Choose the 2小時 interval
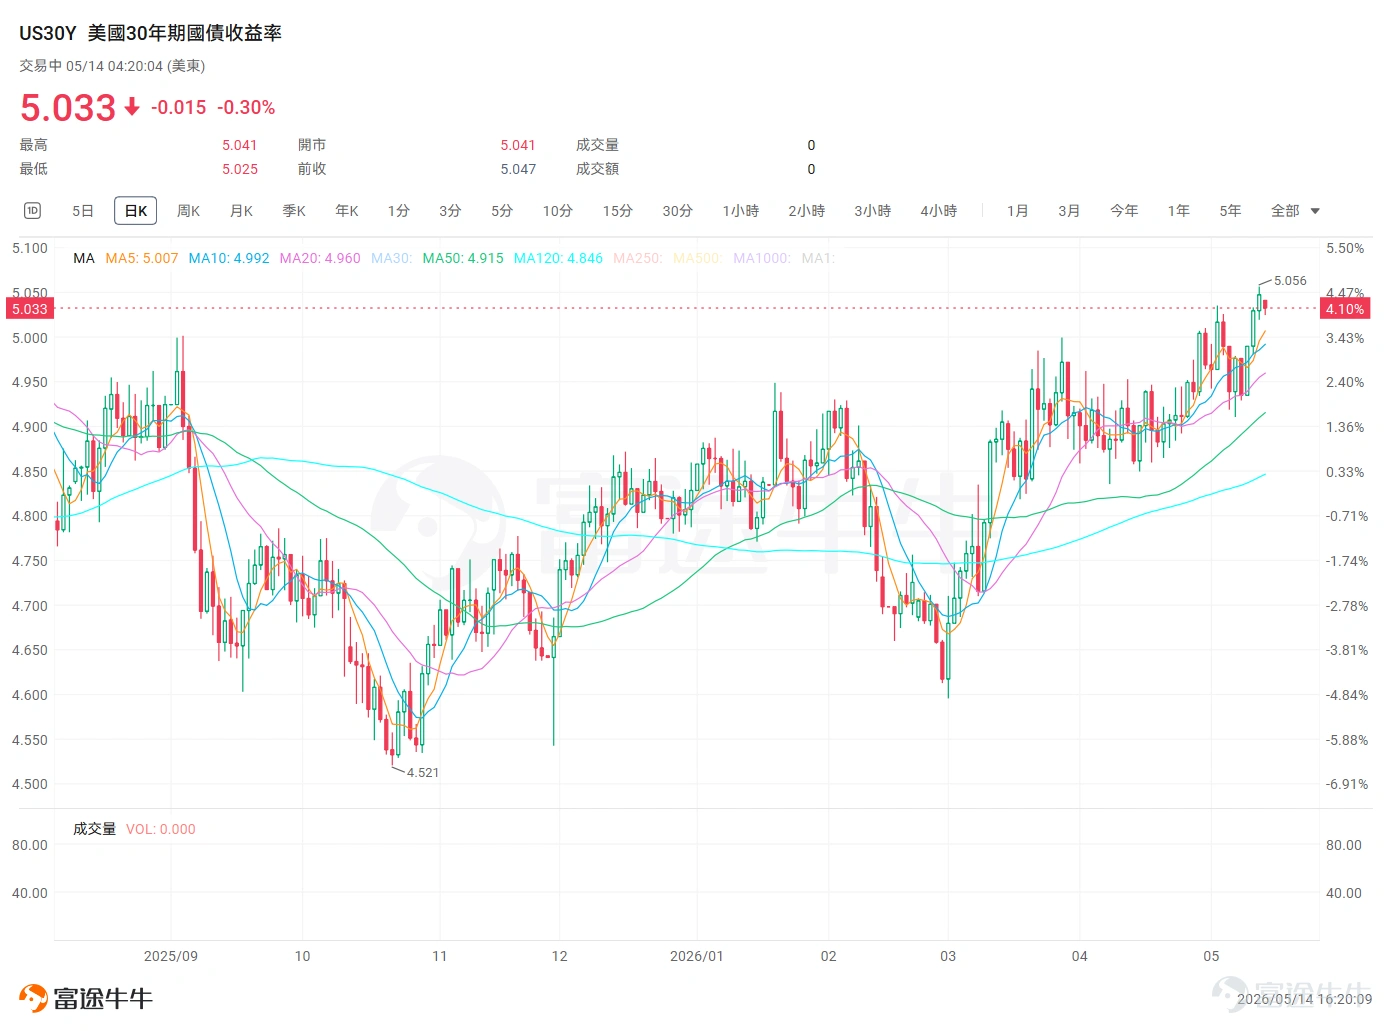Image resolution: width=1392 pixels, height=1031 pixels. click(807, 211)
